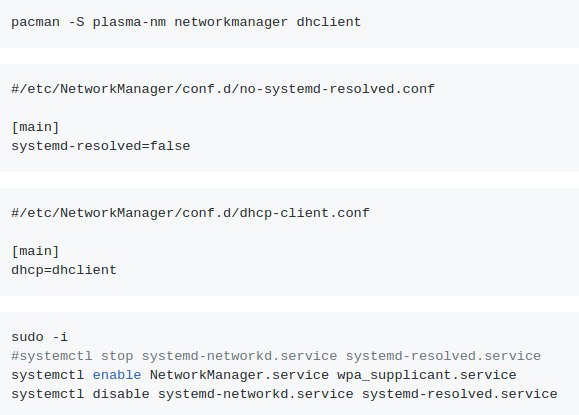Click the pacman install command line
Image resolution: width=579 pixels, height=415 pixels.
coord(186,22)
